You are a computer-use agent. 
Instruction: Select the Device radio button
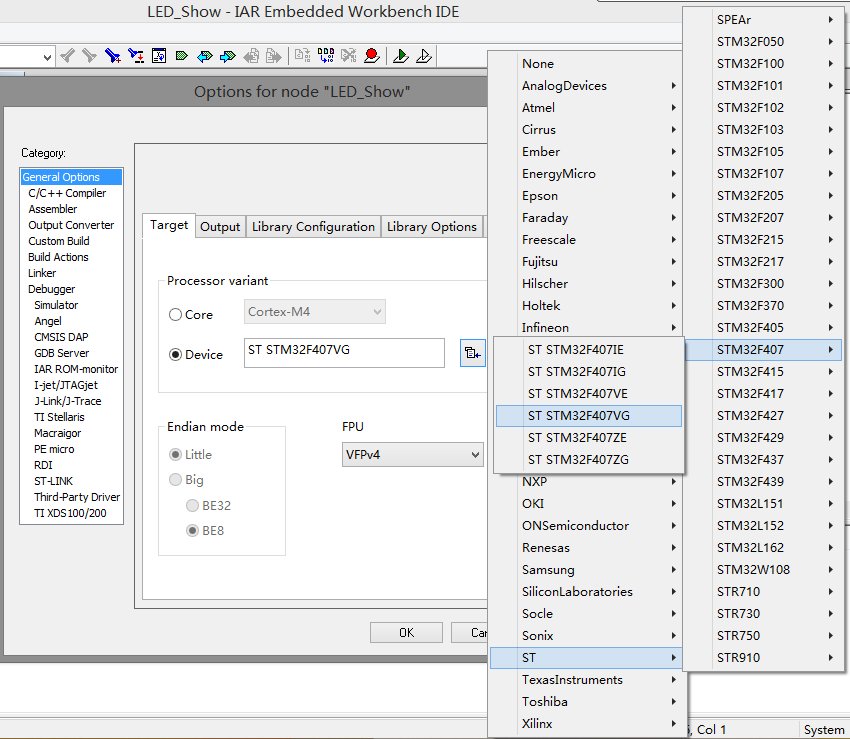click(x=175, y=355)
